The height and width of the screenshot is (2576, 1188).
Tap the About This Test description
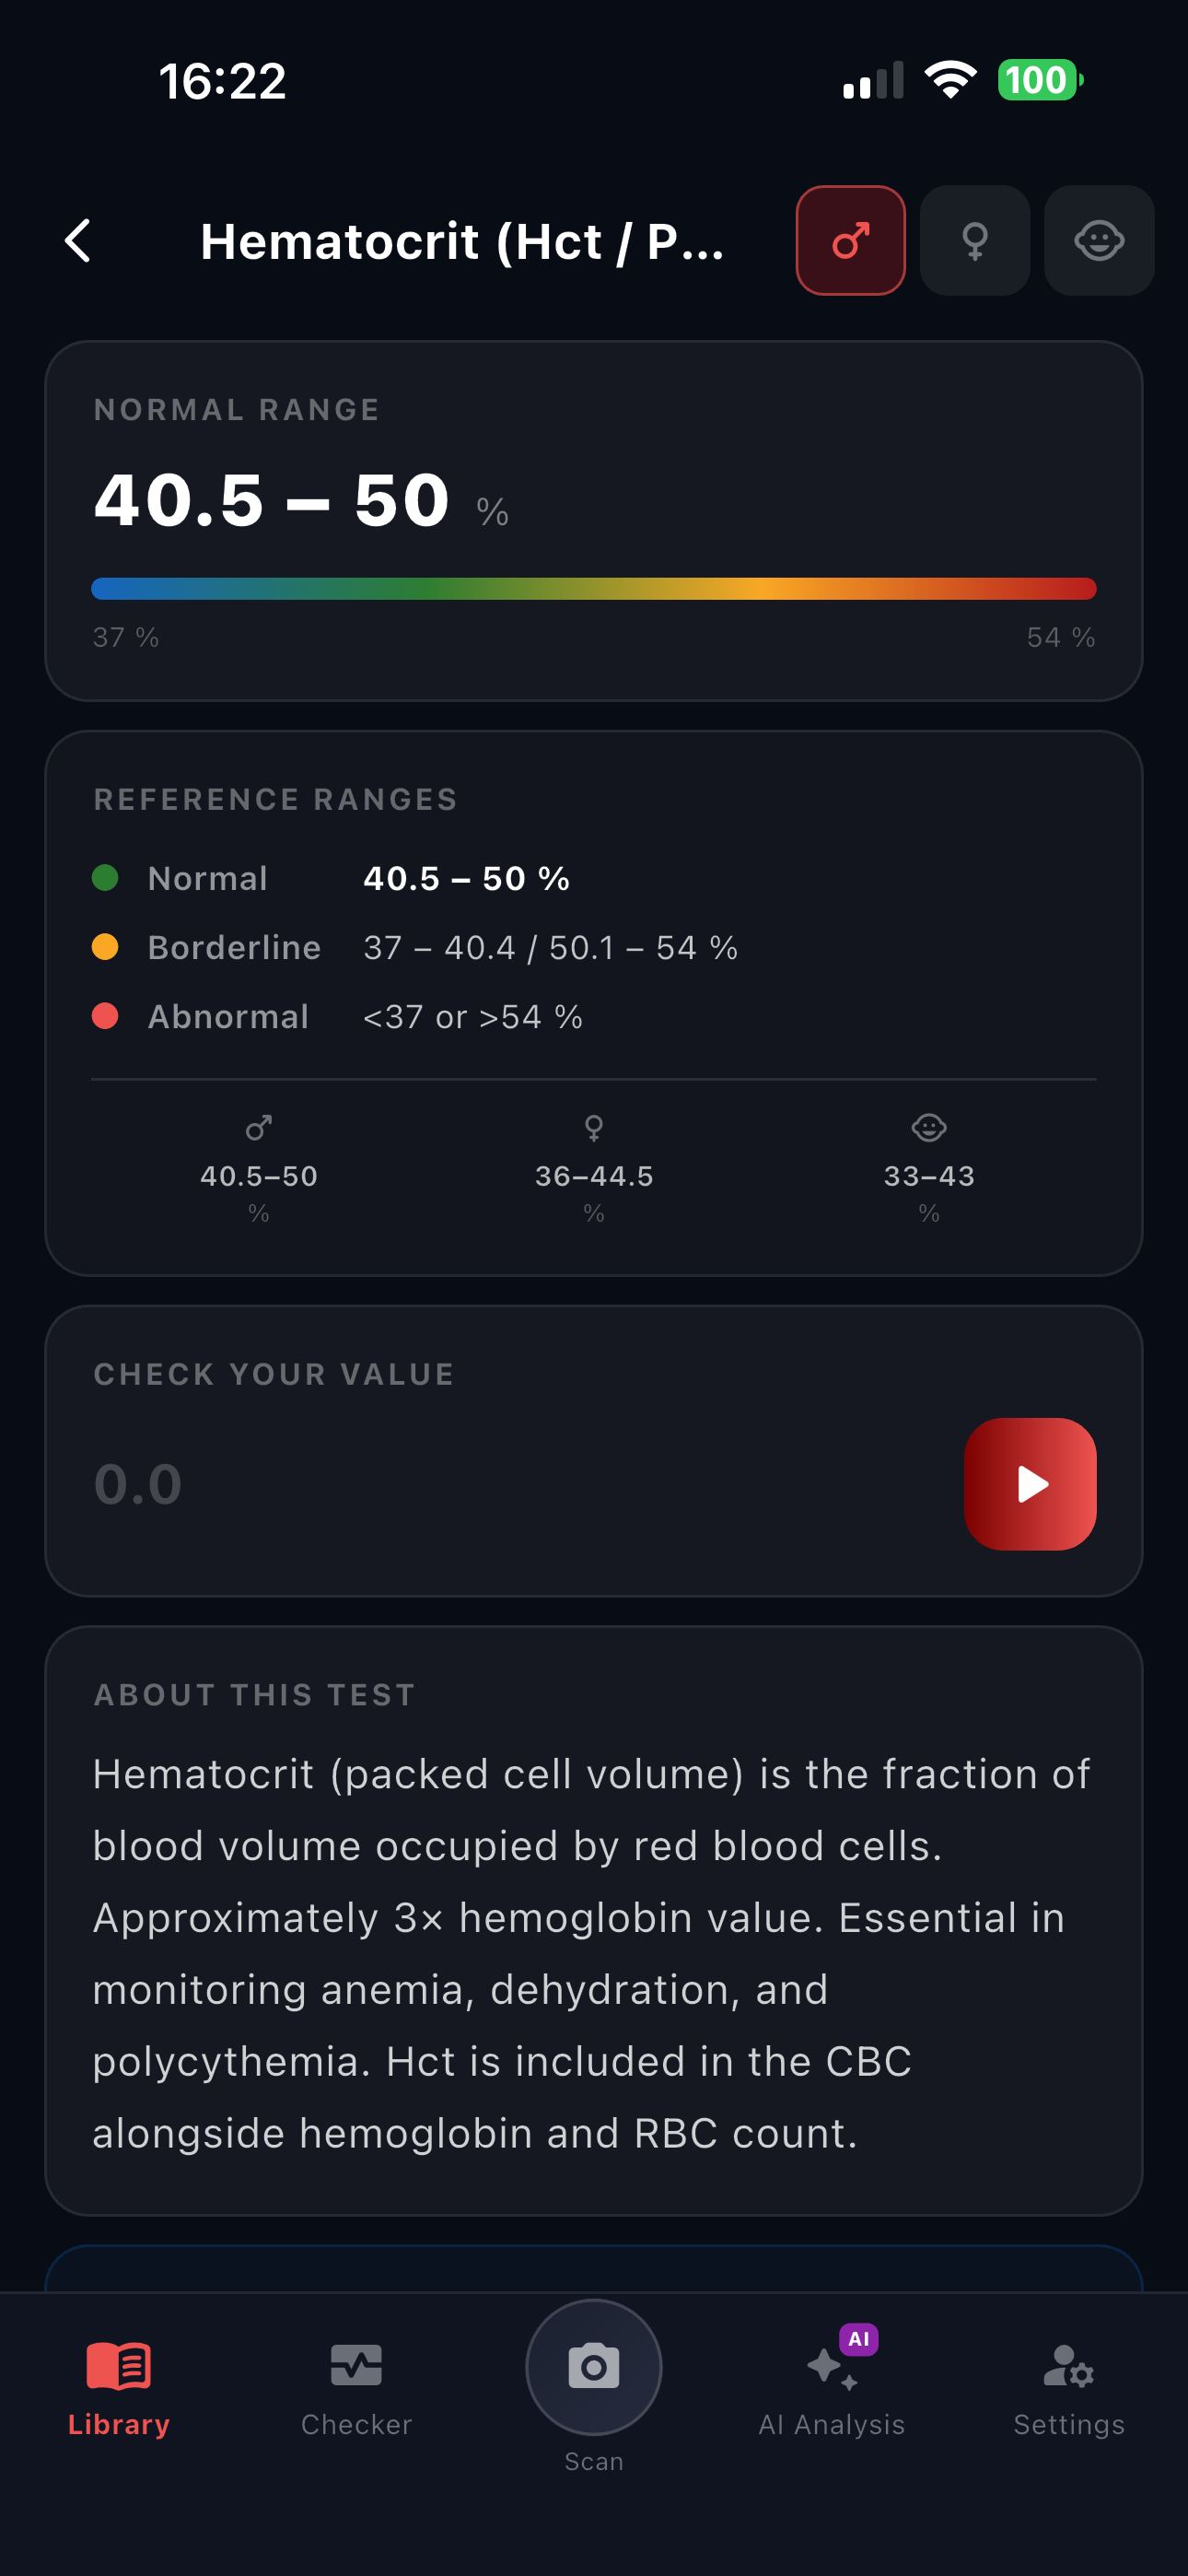[x=592, y=1953]
